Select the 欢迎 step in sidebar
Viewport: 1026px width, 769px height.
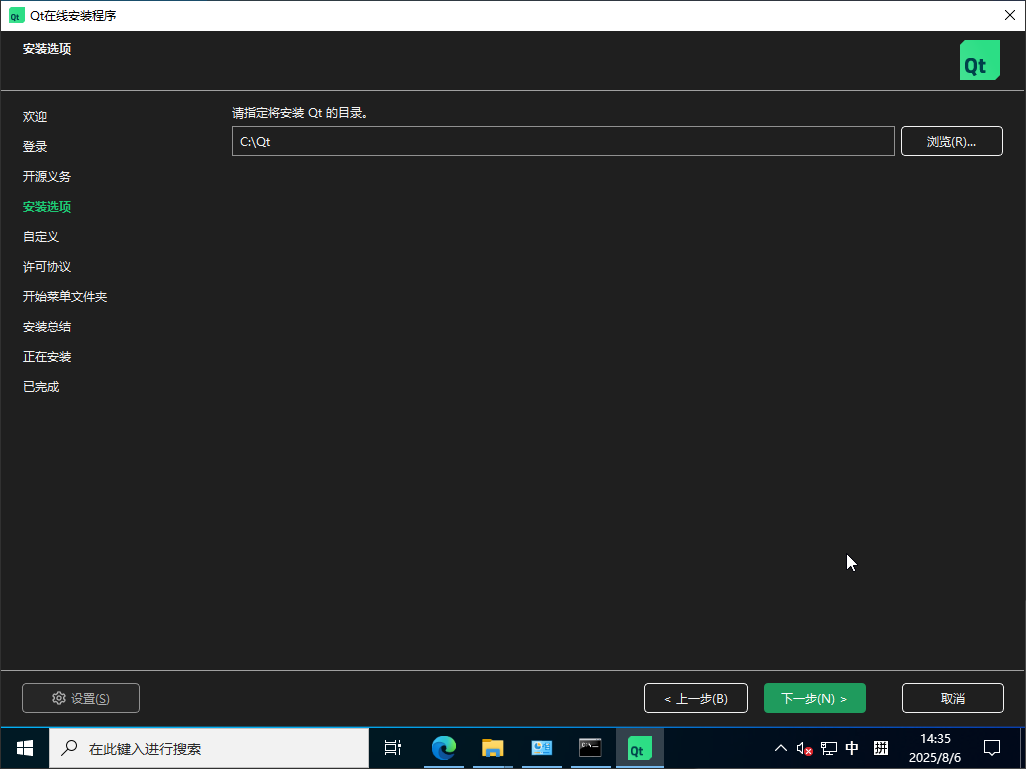pos(35,116)
